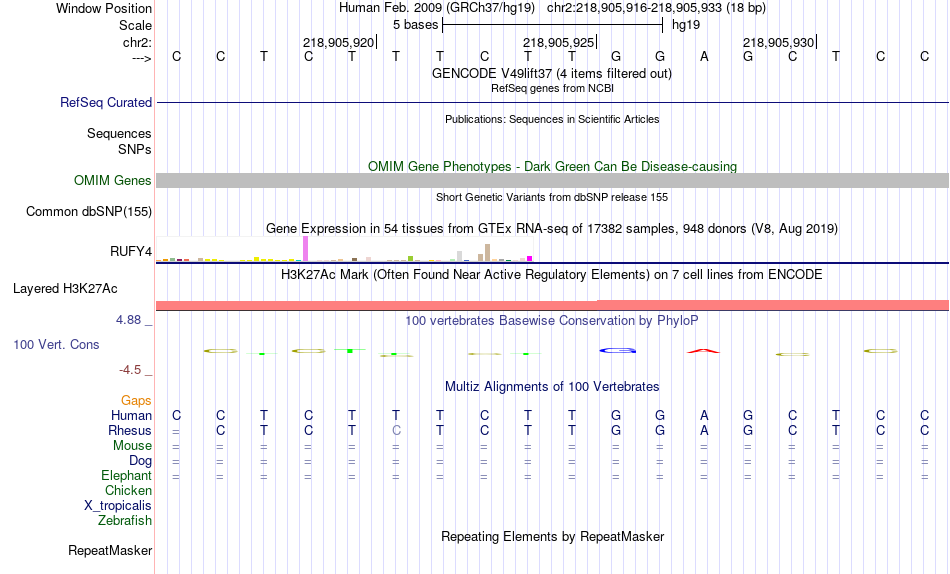Image resolution: width=950 pixels, height=574 pixels.
Task: Open 'Short Genetic Variants from dbSNP release 155' title
Action: (x=552, y=197)
